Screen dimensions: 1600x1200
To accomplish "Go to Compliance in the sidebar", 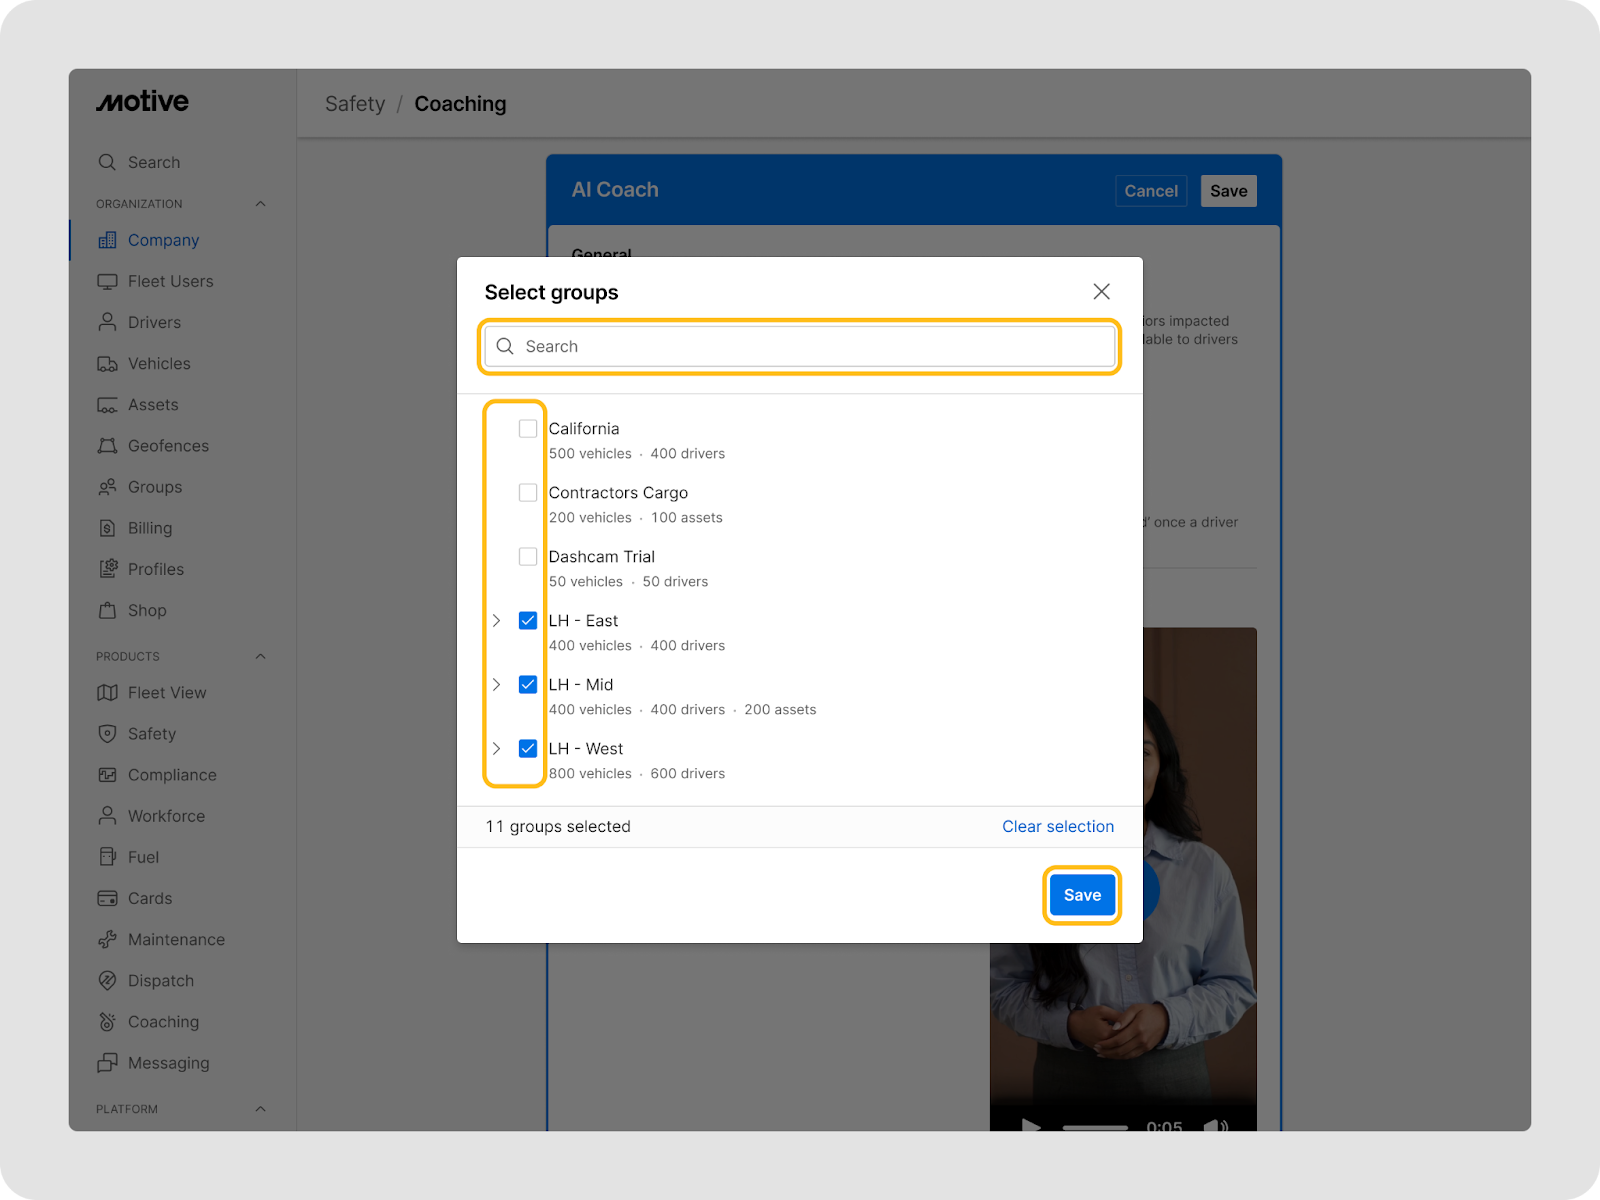I will [171, 775].
